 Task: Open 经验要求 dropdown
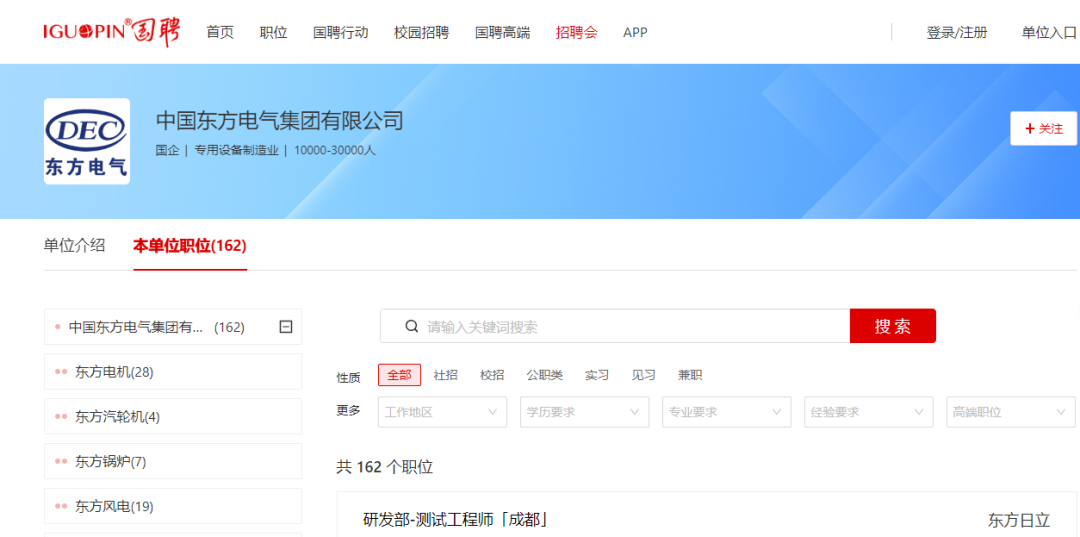(x=869, y=412)
